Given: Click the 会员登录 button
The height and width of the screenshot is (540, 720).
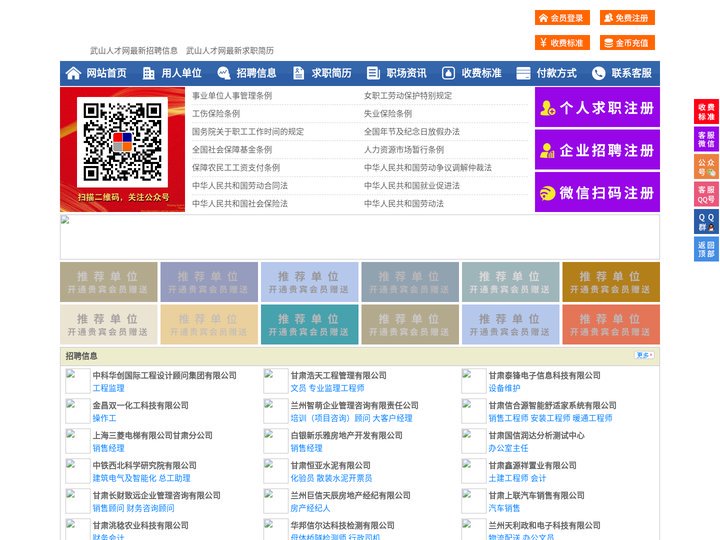Looking at the screenshot, I should [x=562, y=18].
